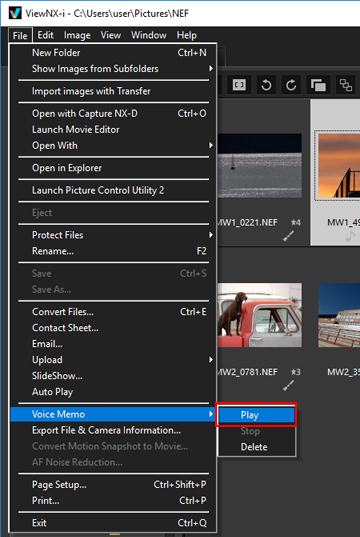
Task: Click the rotate clockwise icon
Action: pyautogui.click(x=291, y=85)
